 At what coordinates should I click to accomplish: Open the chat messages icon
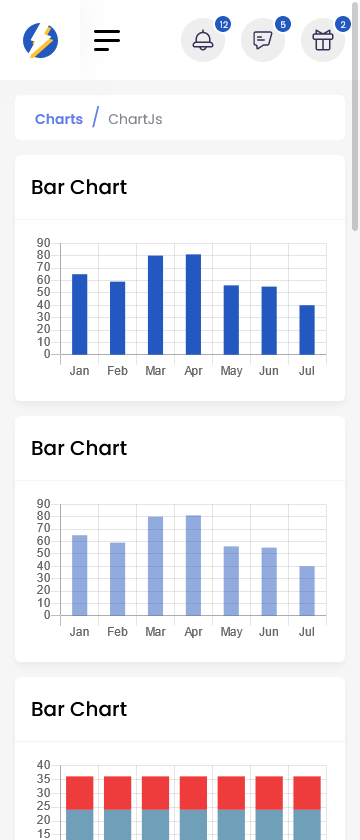[x=263, y=40]
